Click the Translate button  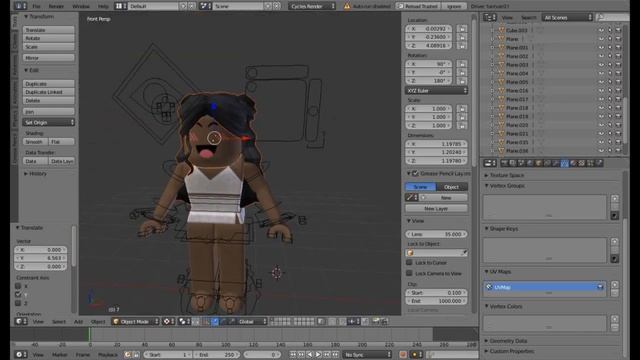point(49,30)
